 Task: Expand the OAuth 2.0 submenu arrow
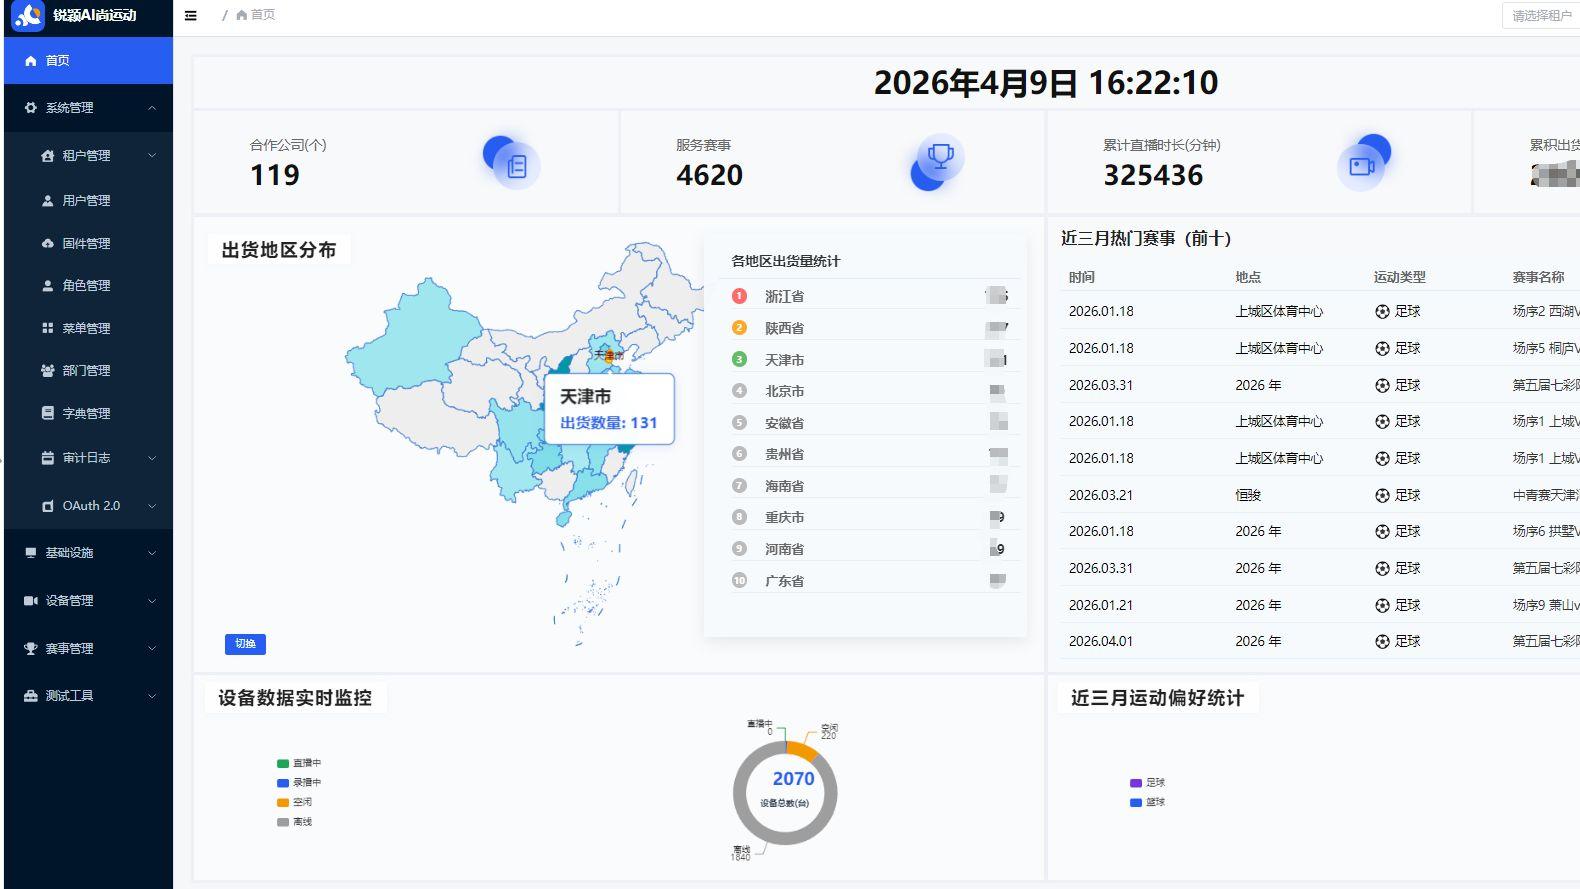152,506
